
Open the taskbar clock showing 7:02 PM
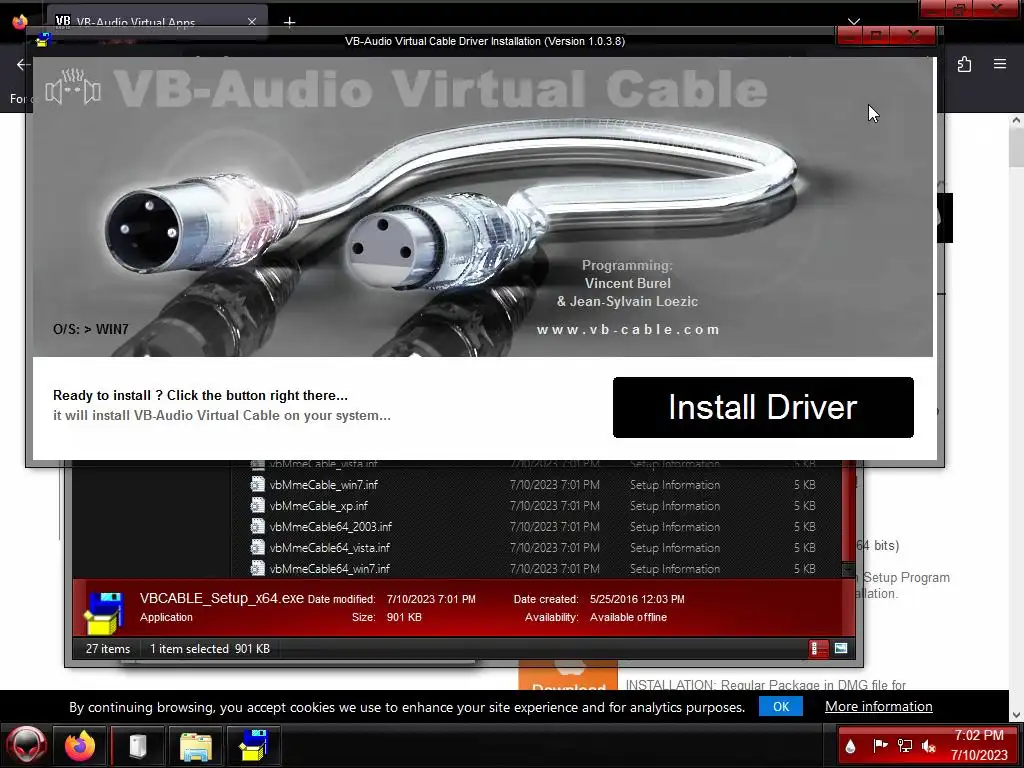point(979,745)
